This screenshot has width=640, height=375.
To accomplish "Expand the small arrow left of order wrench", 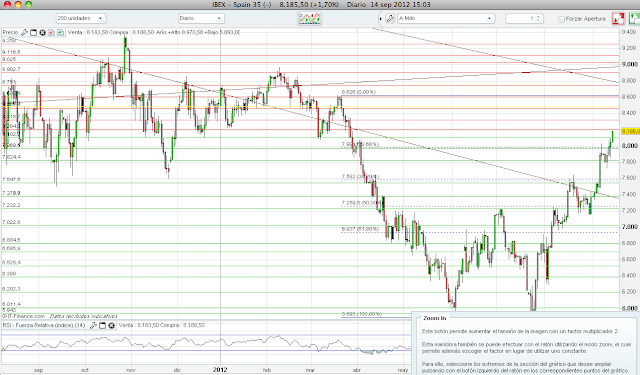I will point(381,19).
